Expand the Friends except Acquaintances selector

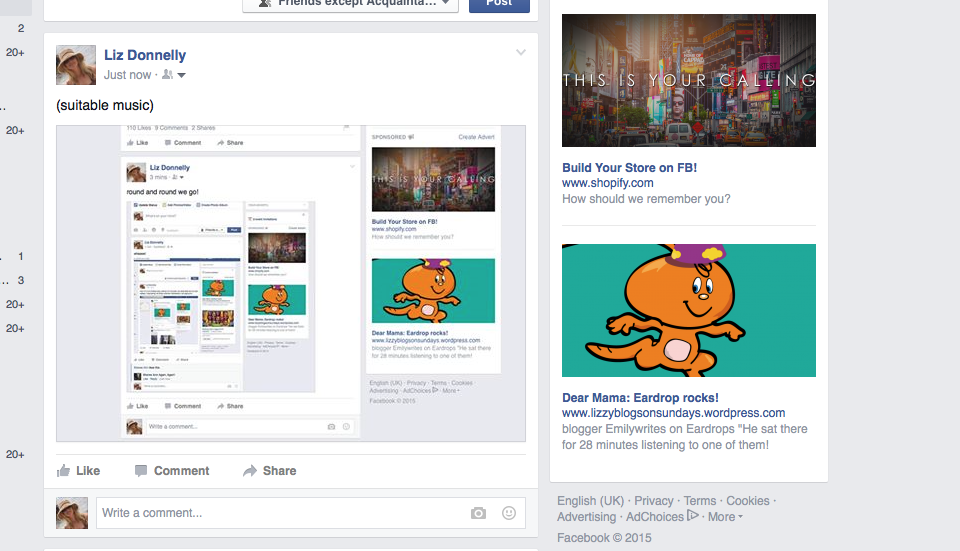click(350, 3)
